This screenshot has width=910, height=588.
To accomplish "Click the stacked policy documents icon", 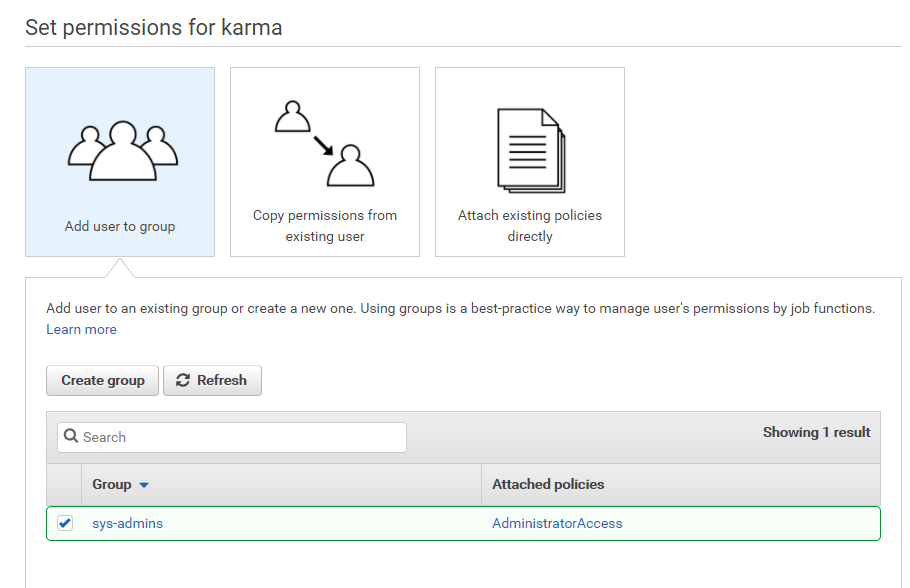I will [530, 150].
